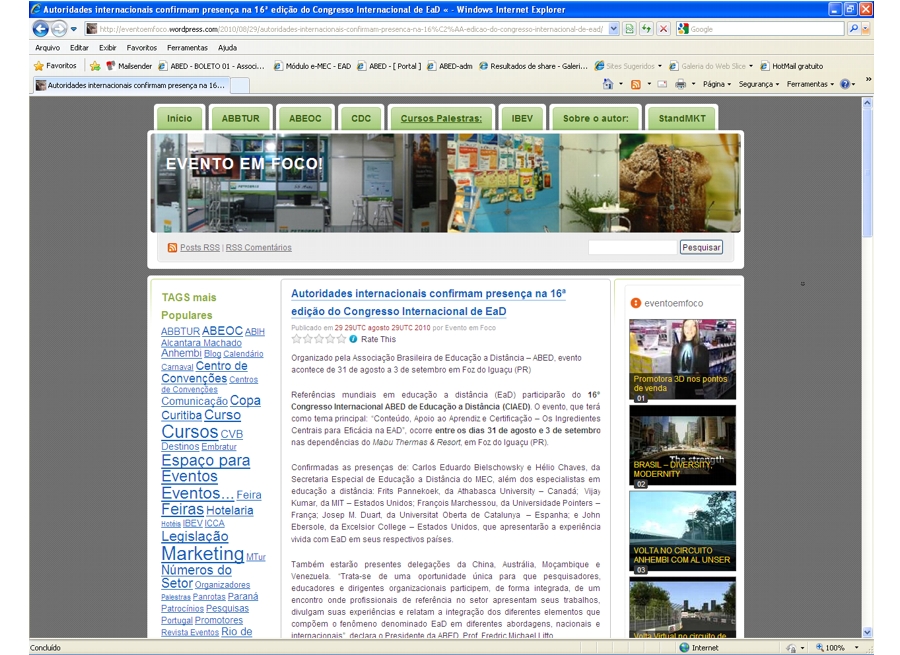The width and height of the screenshot is (900, 655).
Task: Select the Autoridades internacionais browser tab
Action: [x=131, y=86]
